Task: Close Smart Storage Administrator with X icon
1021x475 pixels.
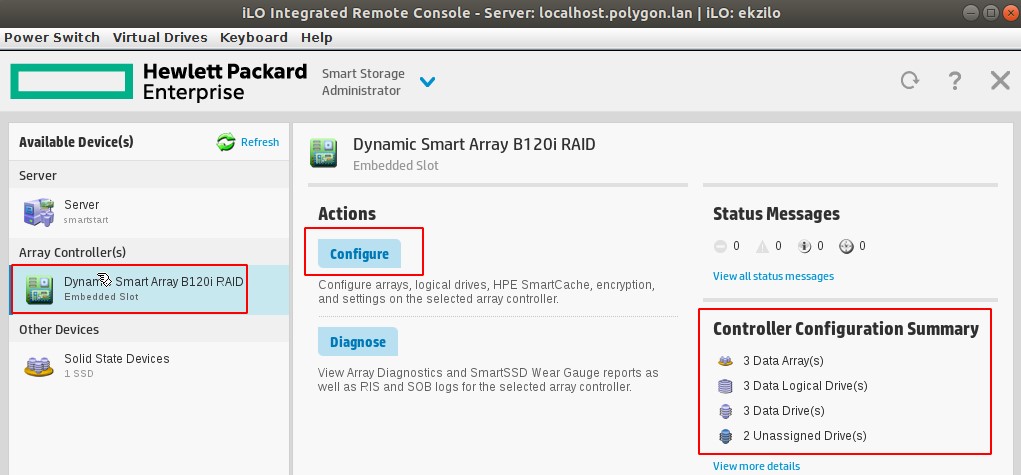Action: point(1000,81)
